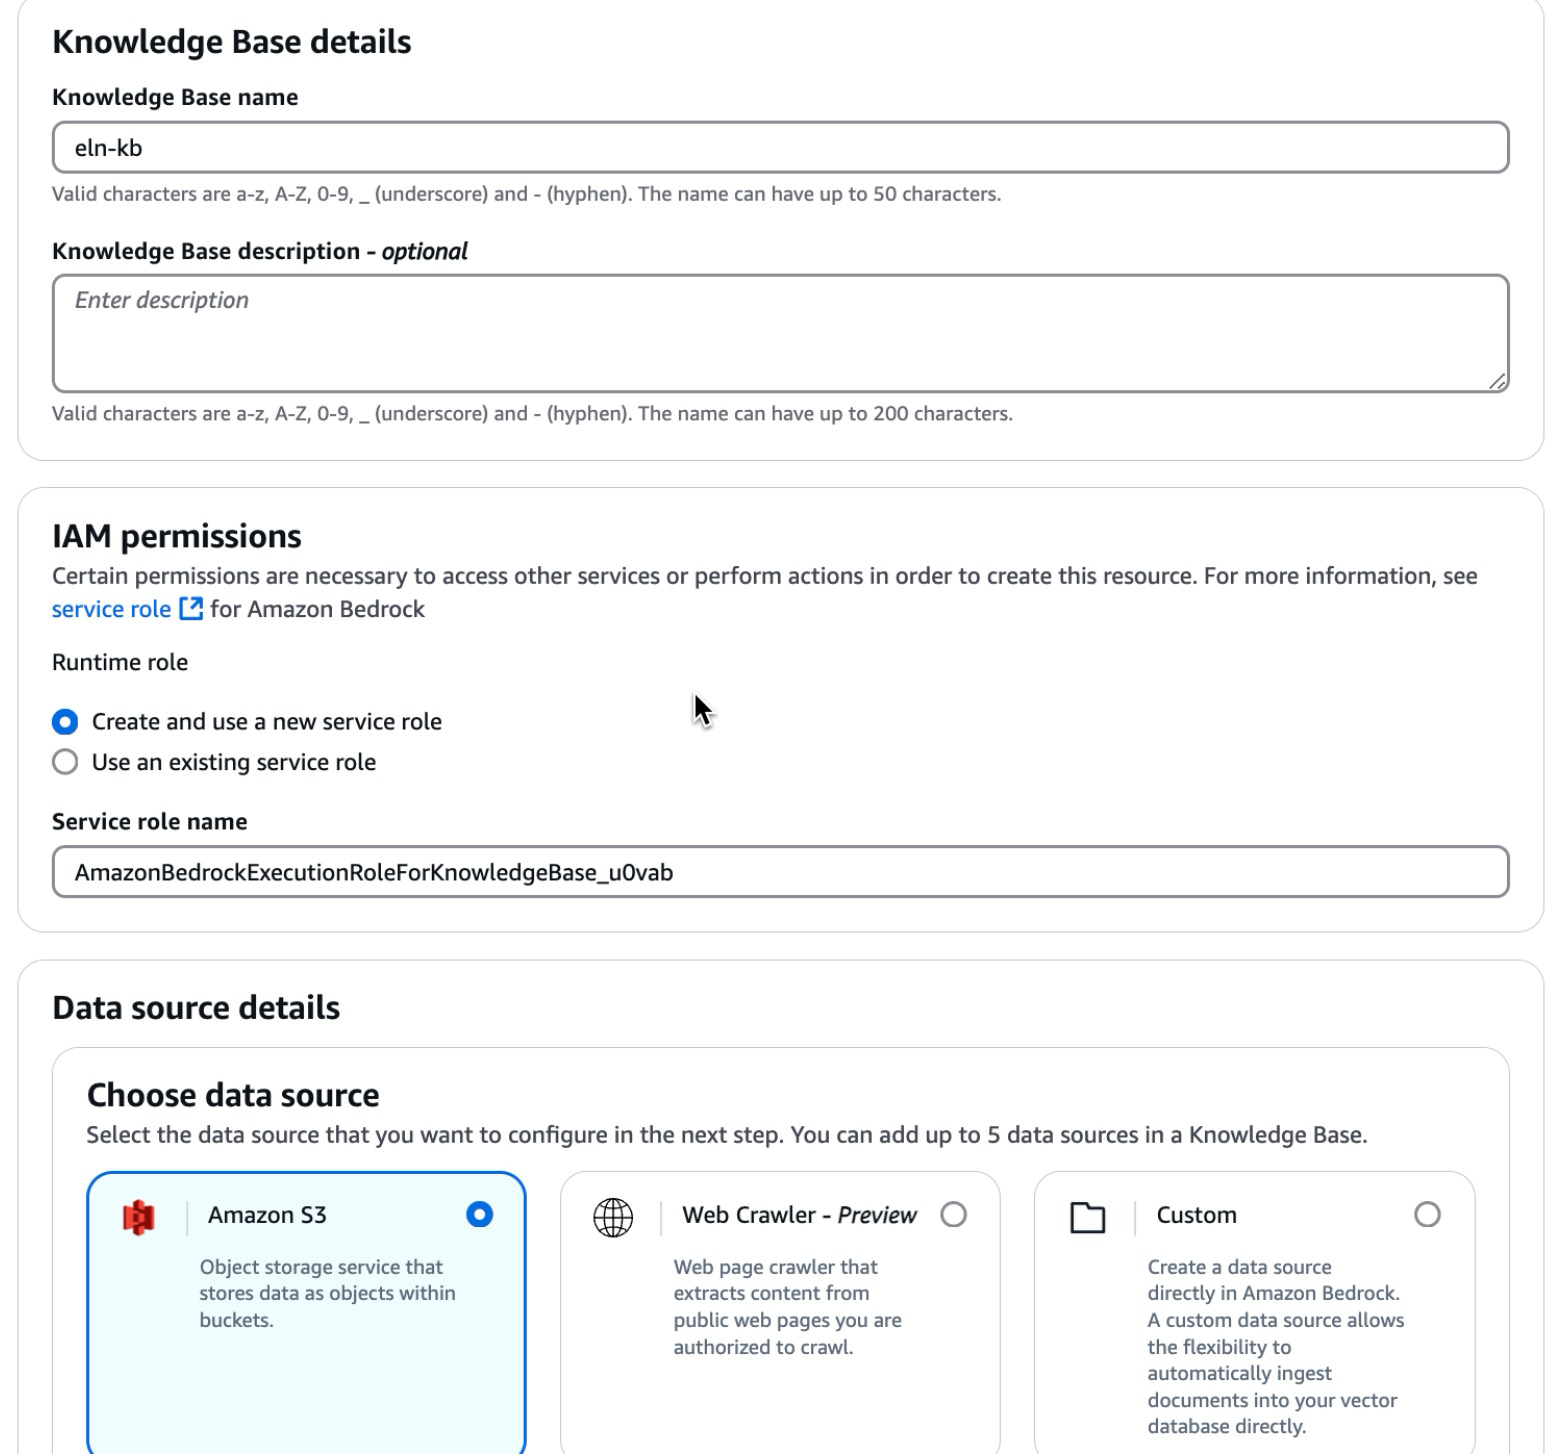
Task: Click the description box resize handle
Action: pyautogui.click(x=1496, y=380)
